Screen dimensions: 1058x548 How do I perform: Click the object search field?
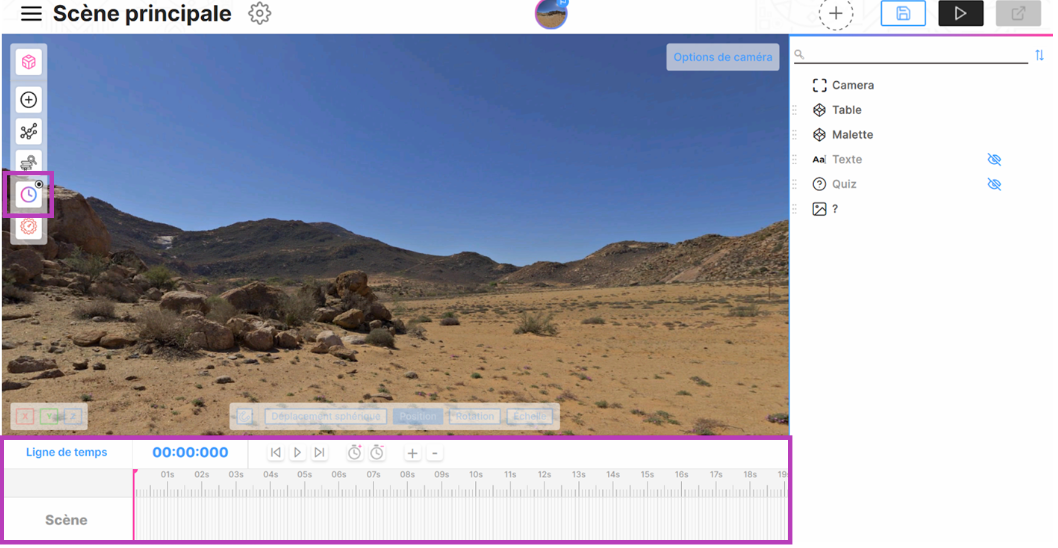point(911,55)
